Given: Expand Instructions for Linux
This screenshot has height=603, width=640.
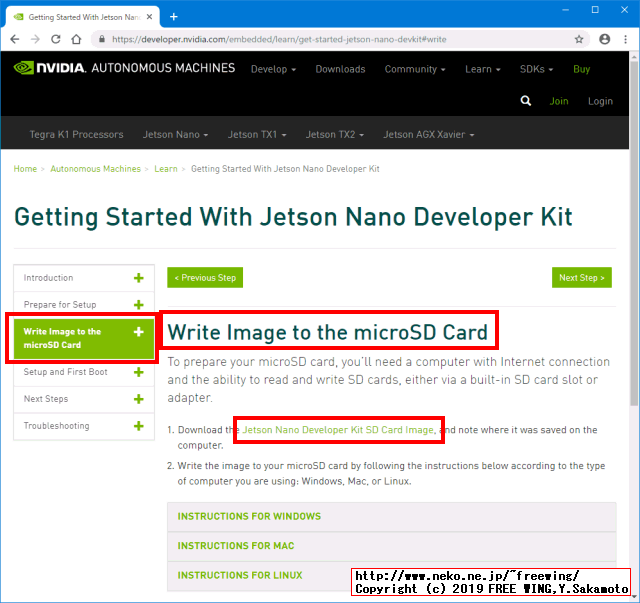Looking at the screenshot, I should click(x=391, y=576).
